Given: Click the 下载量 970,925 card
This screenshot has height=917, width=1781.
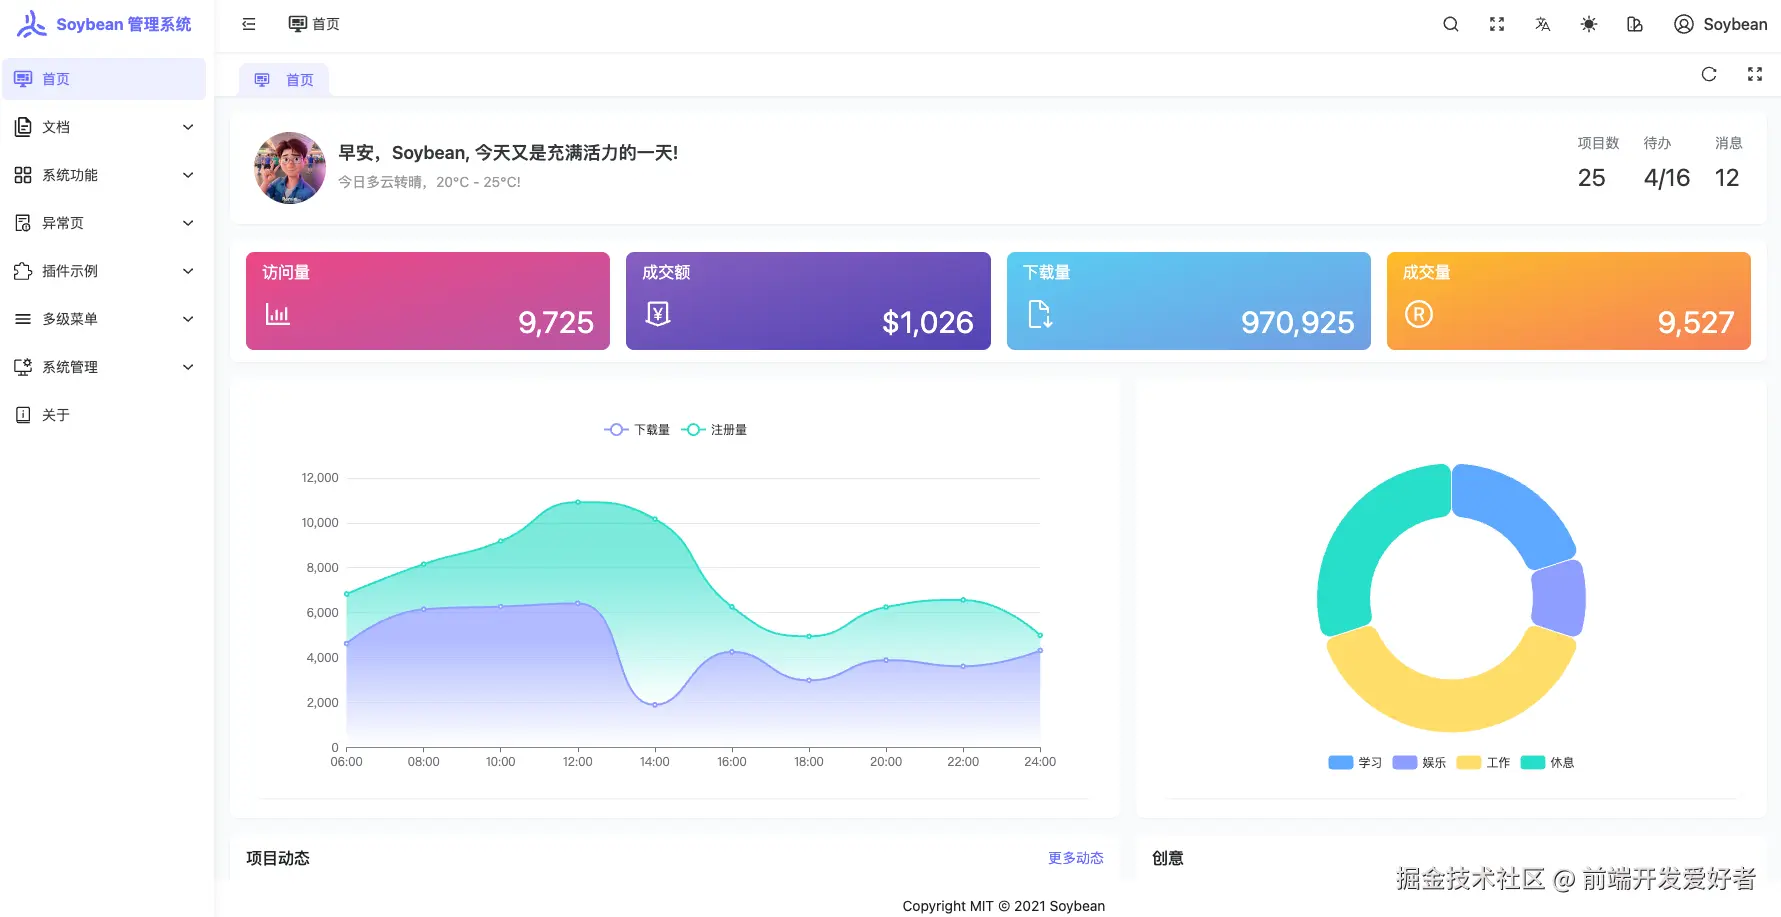Looking at the screenshot, I should click(x=1189, y=301).
